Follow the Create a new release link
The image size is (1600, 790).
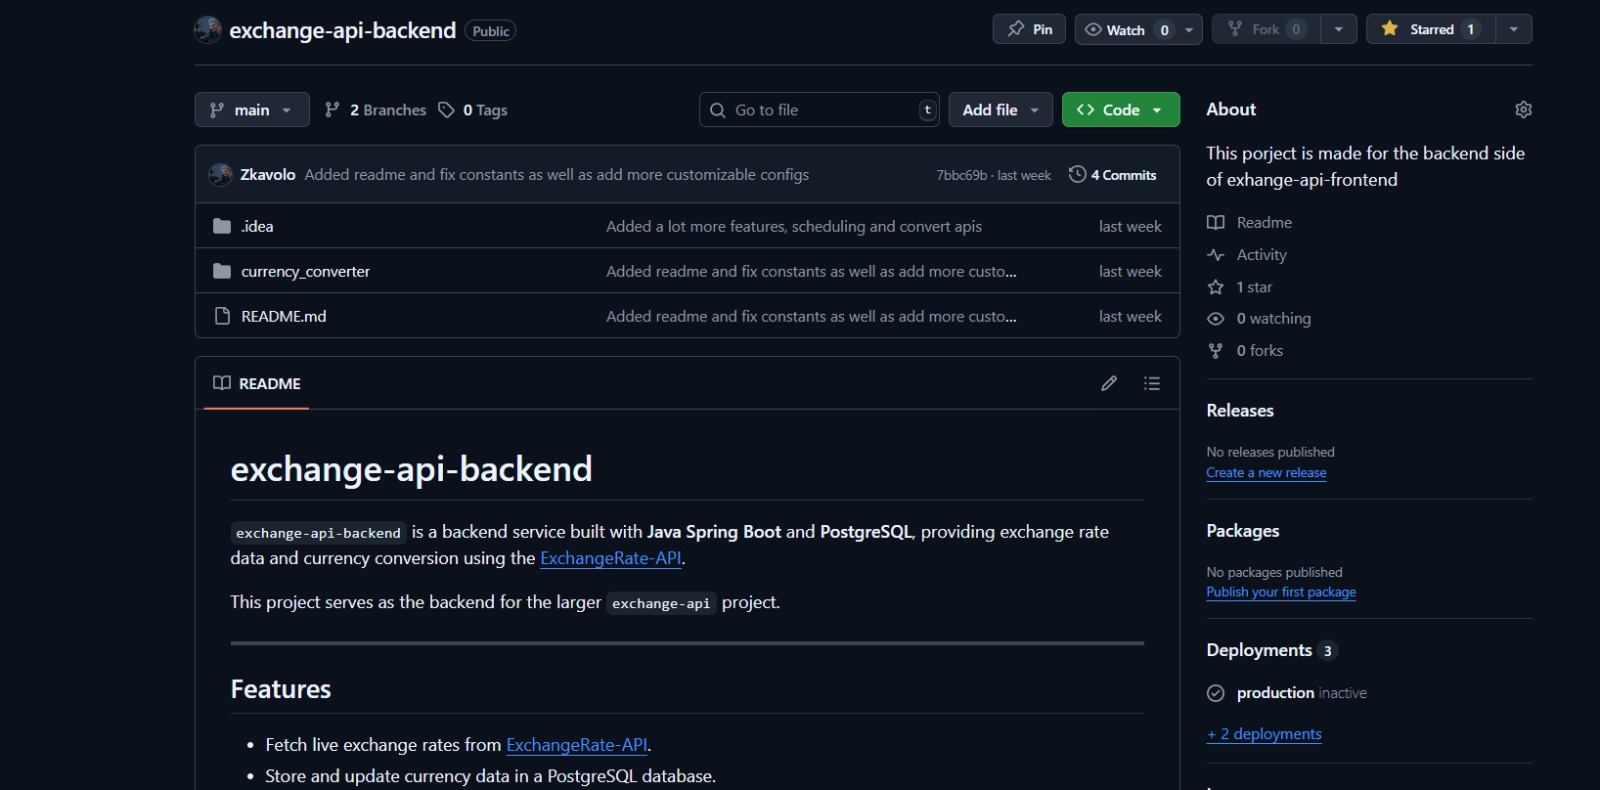[x=1266, y=473]
